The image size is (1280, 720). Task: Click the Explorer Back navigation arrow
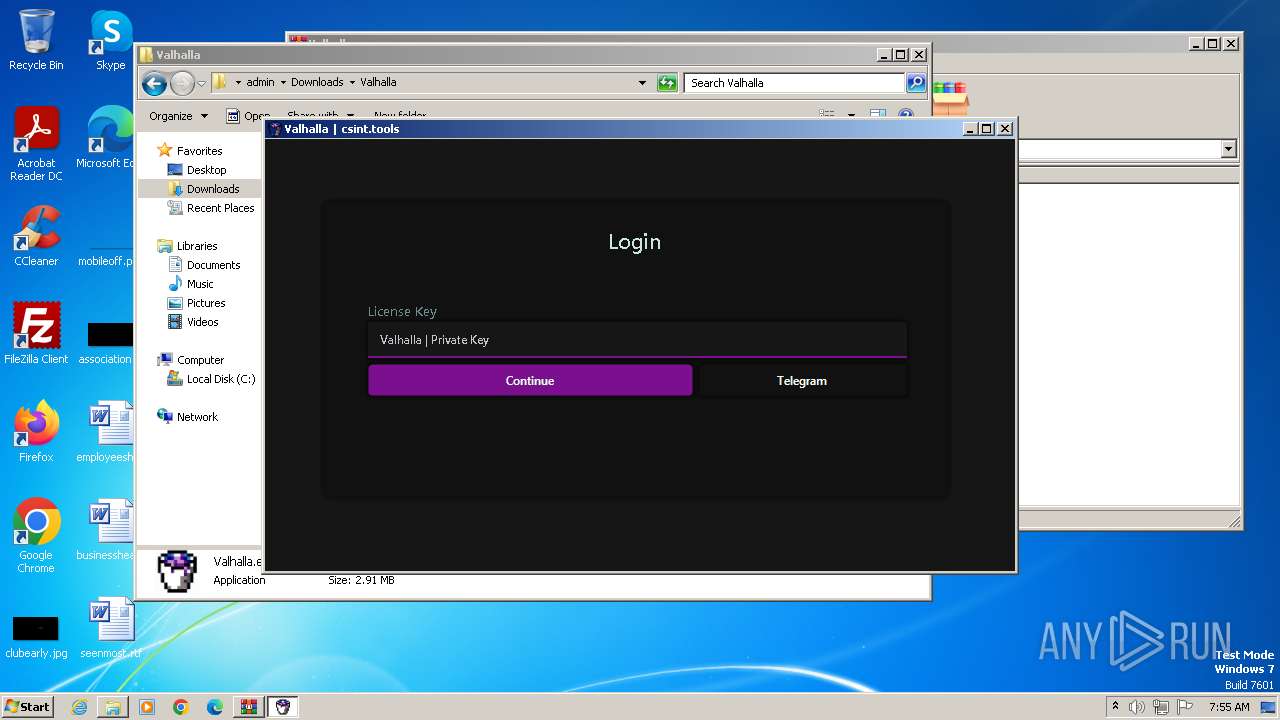pos(154,83)
